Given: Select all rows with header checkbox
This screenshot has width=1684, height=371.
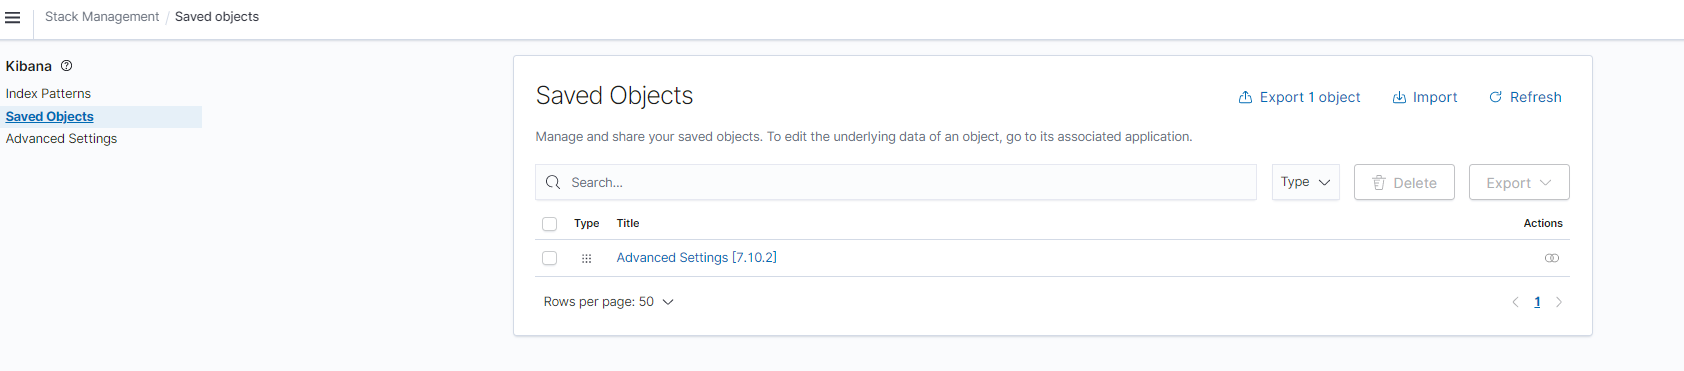Looking at the screenshot, I should [549, 224].
